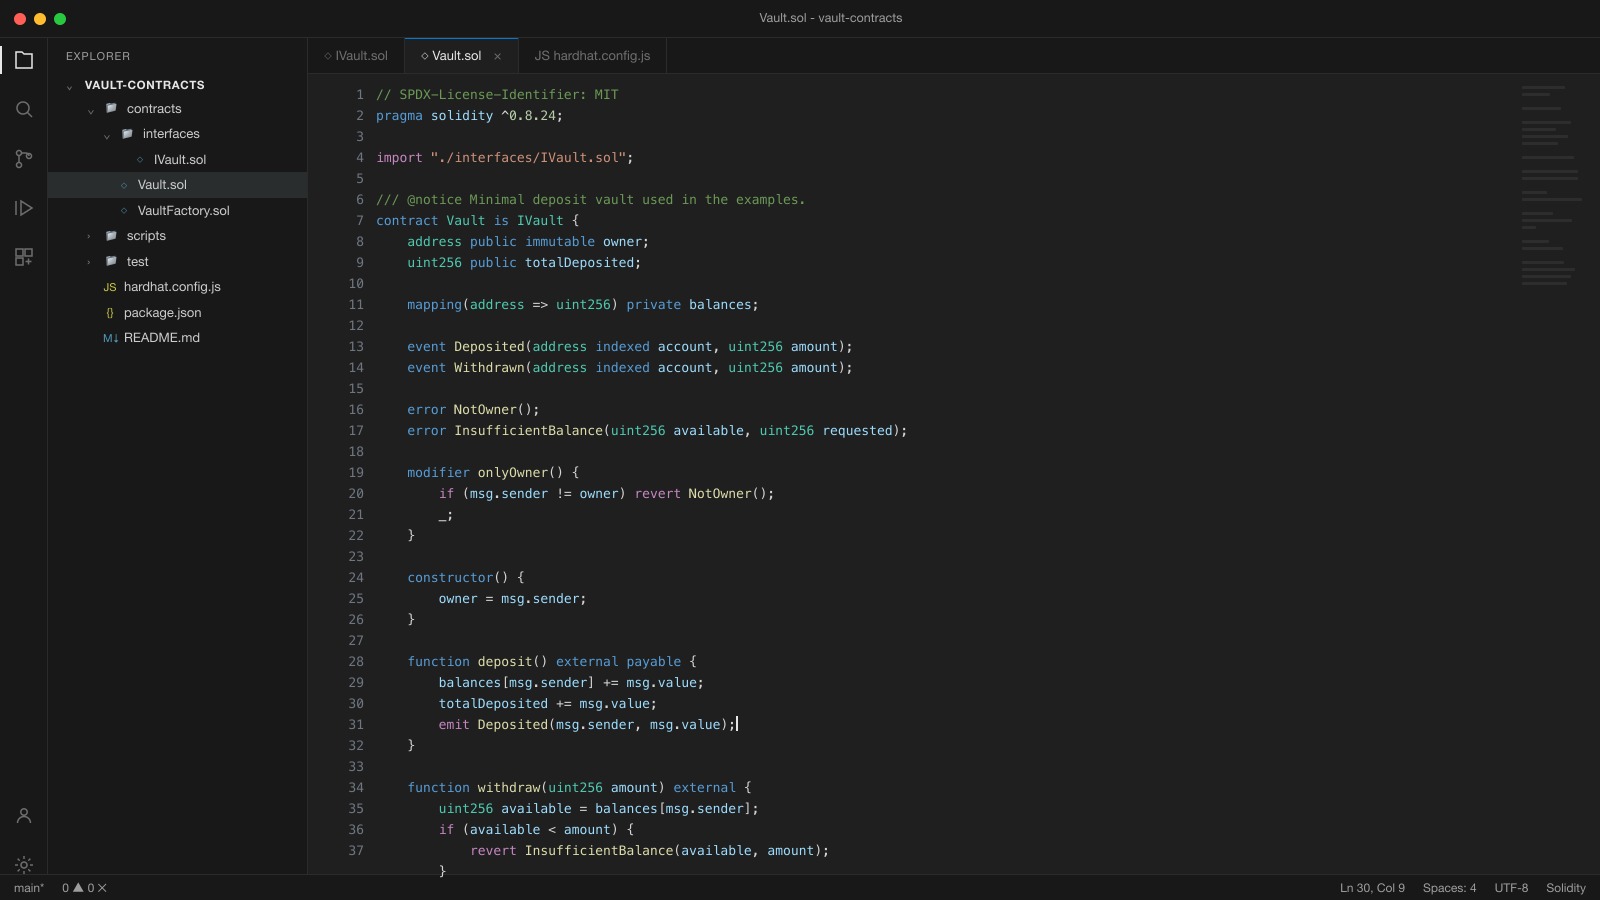Click the Deposited event name on line 13
Viewport: 1600px width, 900px height.
[489, 346]
